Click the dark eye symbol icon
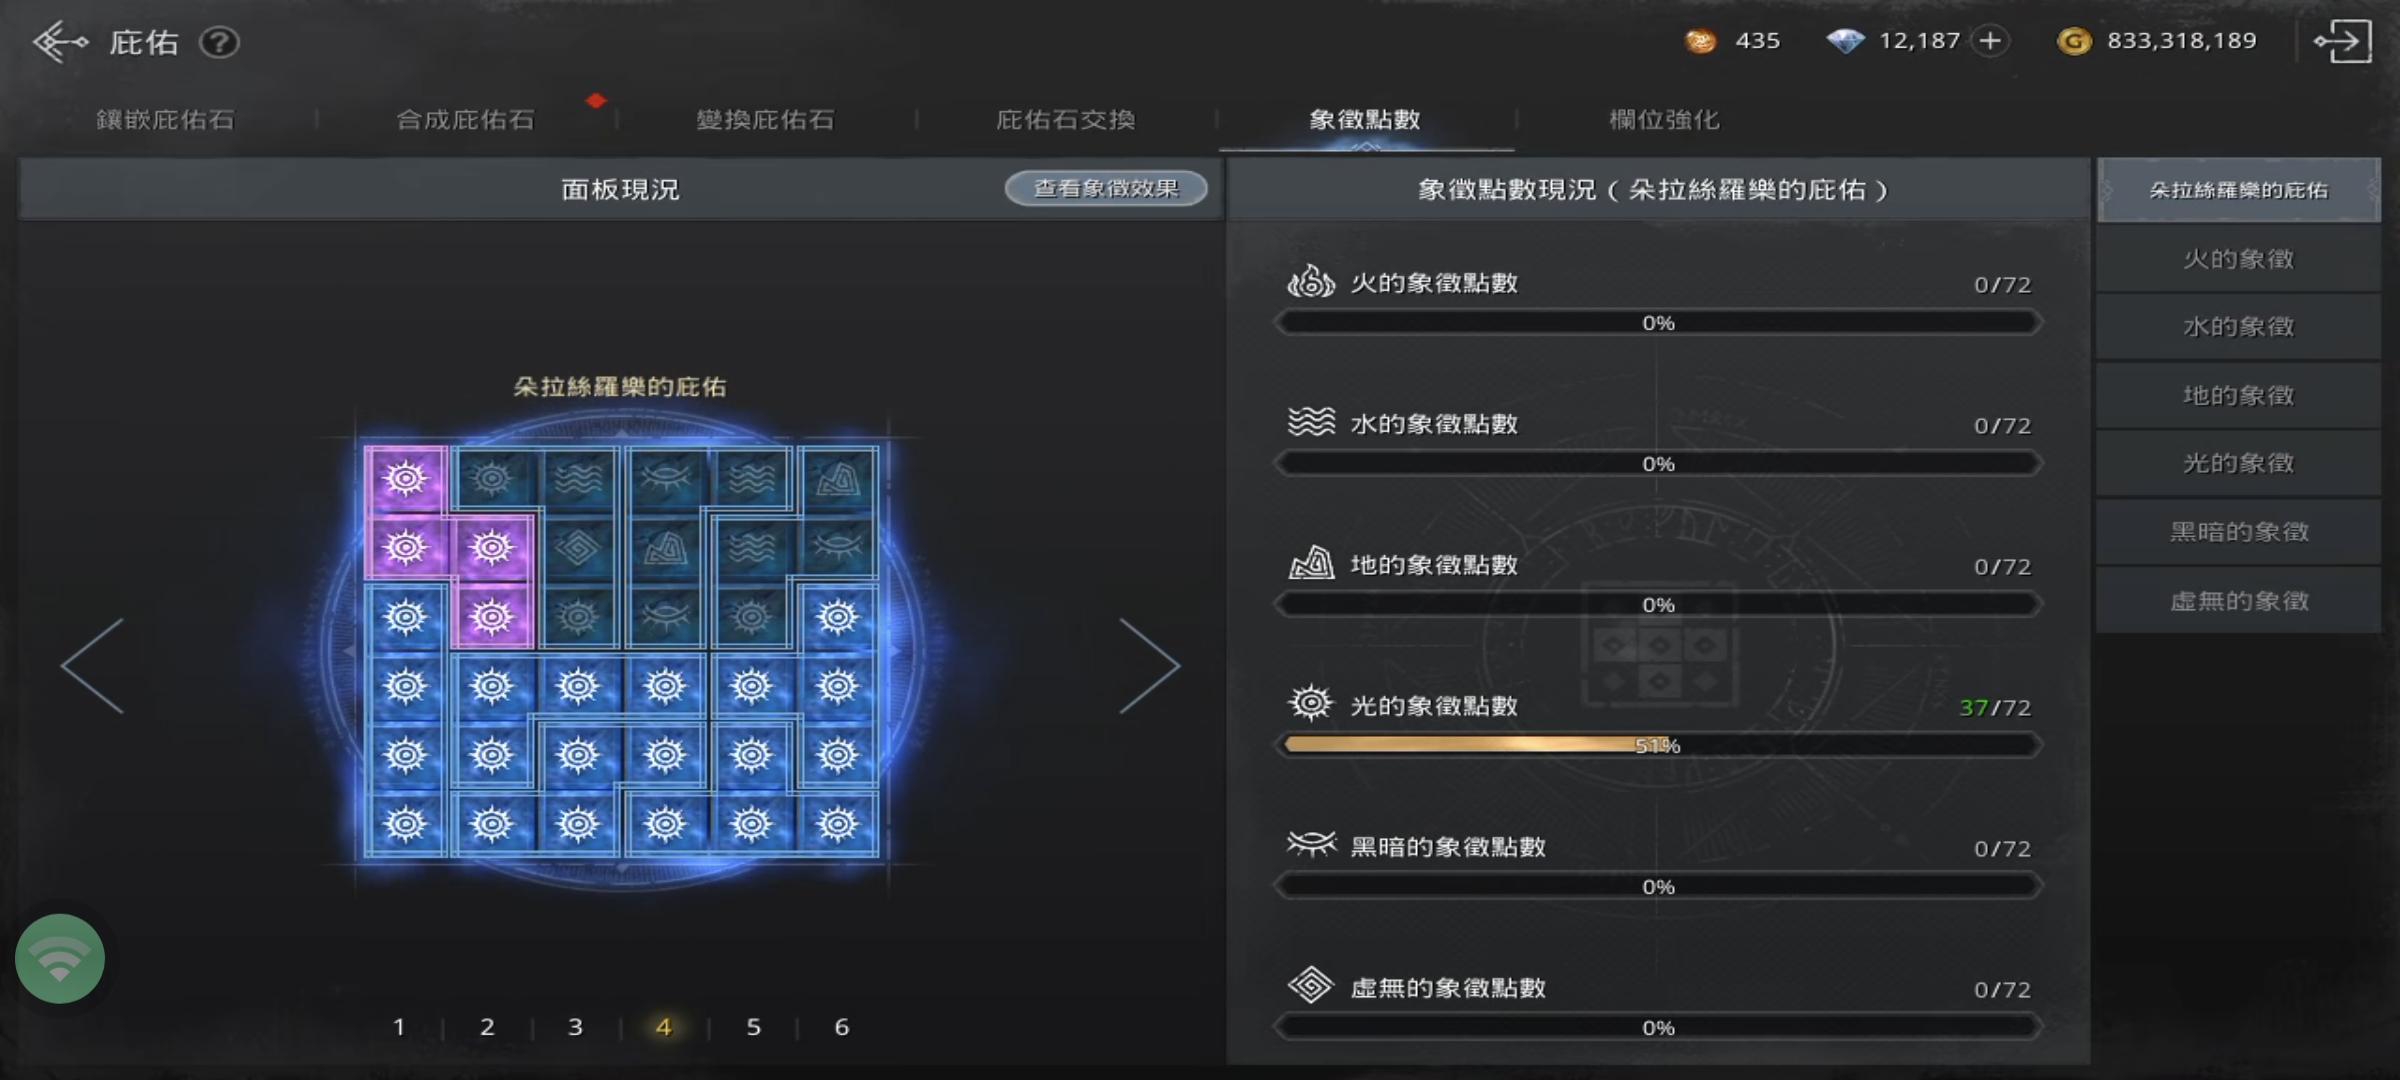 [x=1311, y=845]
